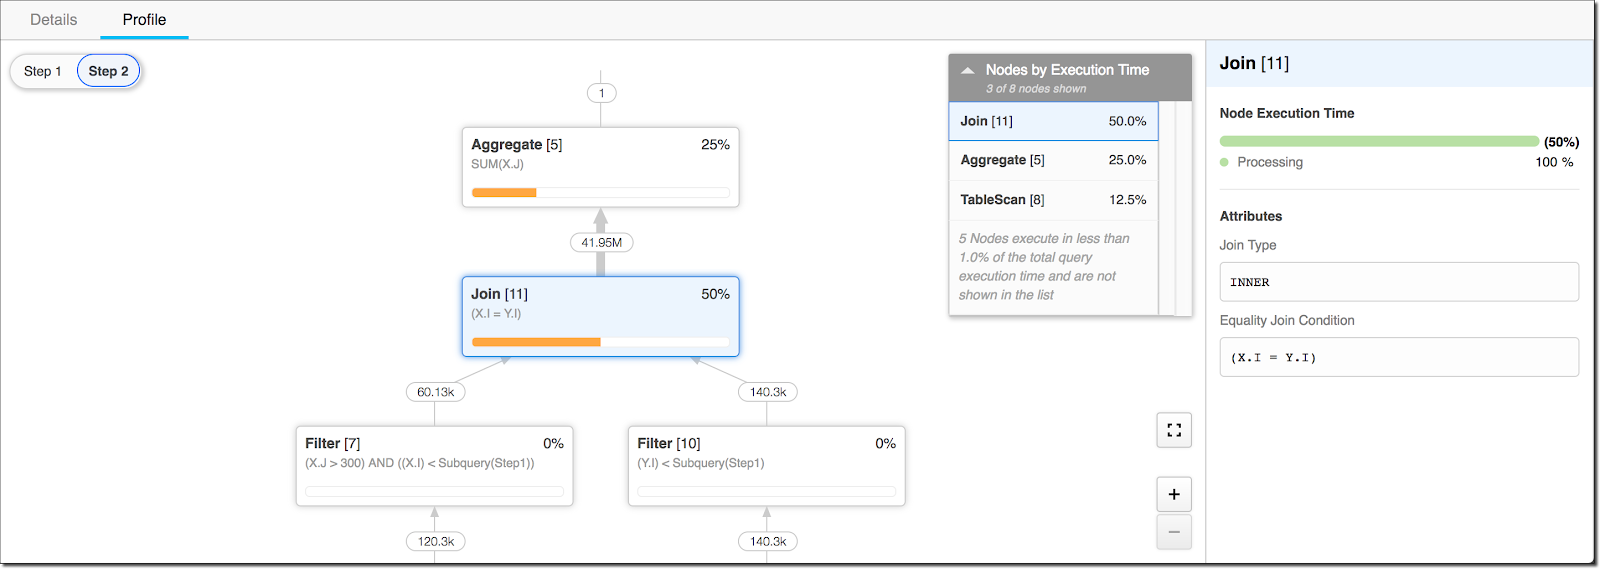Click the fit-to-screen fullscreen icon
The image size is (1600, 569).
[1174, 430]
